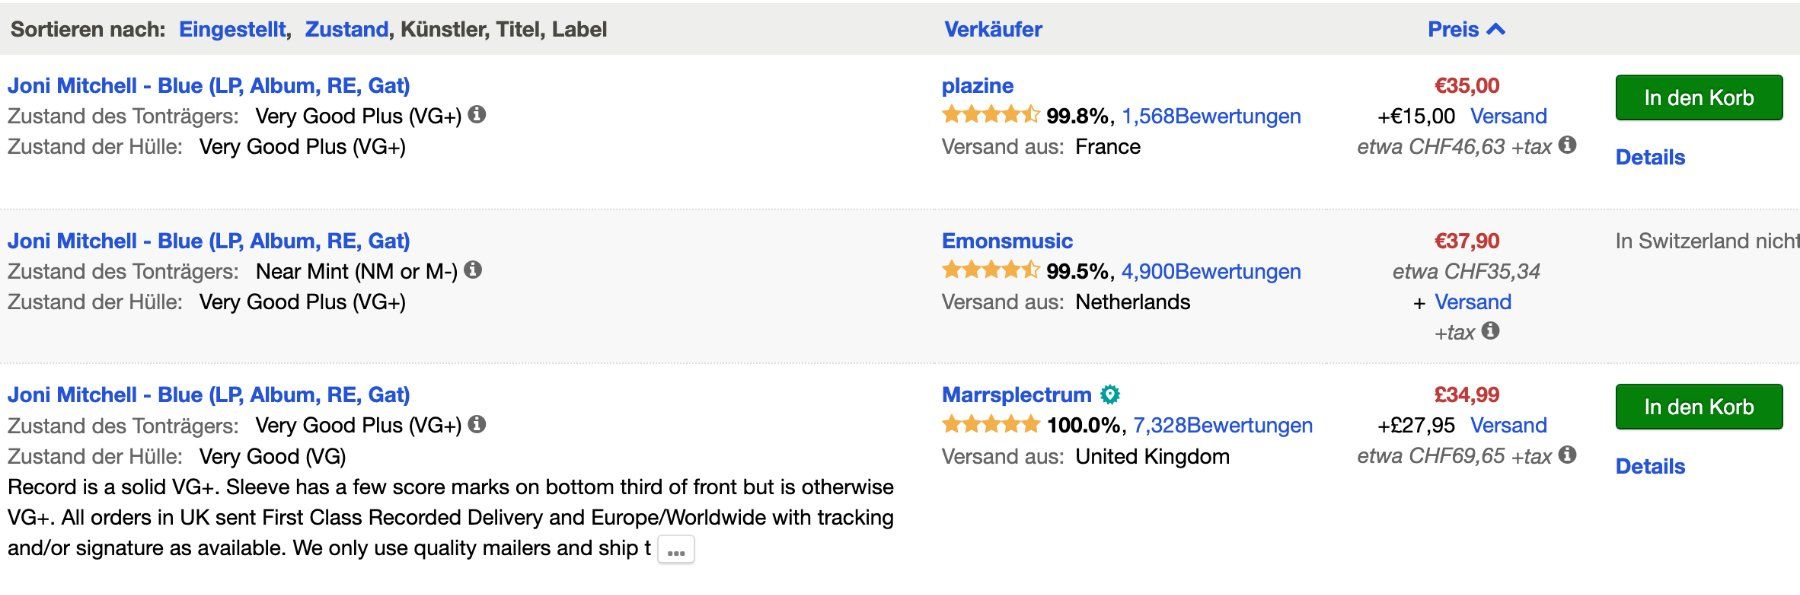Sort listings by Eingestellt
This screenshot has width=1800, height=595.
point(232,29)
